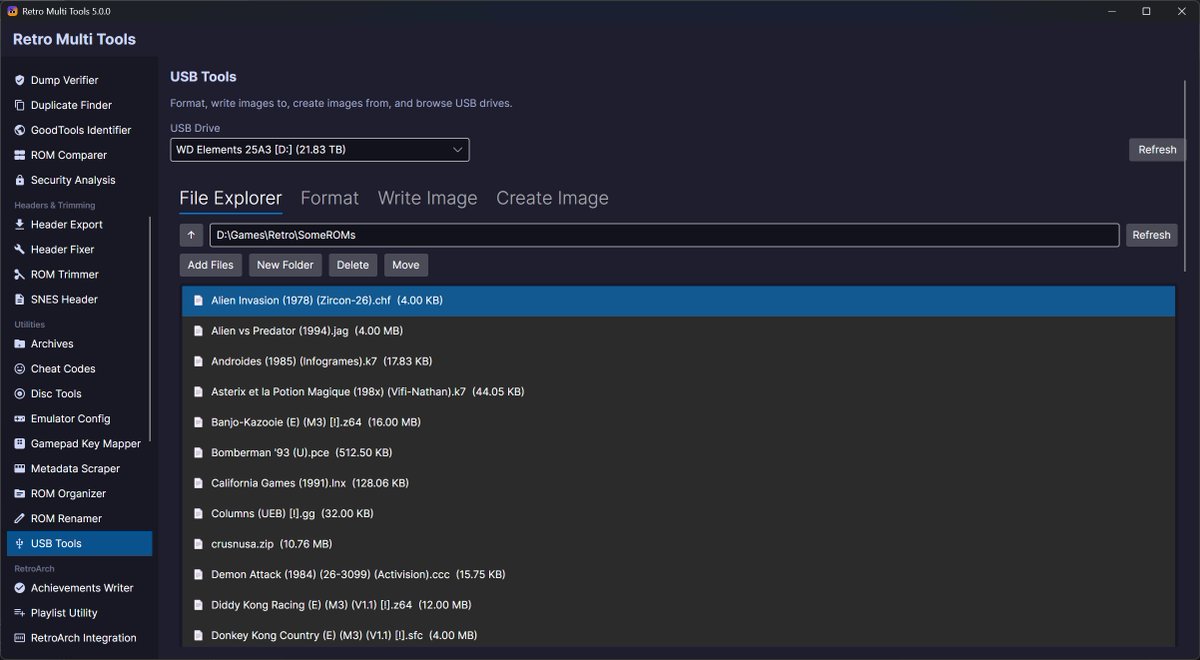Viewport: 1200px width, 660px height.
Task: Open ROM Trimmer
Action: pyautogui.click(x=77, y=274)
